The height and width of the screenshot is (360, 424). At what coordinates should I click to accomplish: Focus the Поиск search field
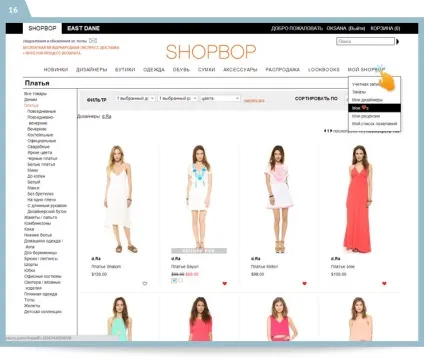[365, 41]
